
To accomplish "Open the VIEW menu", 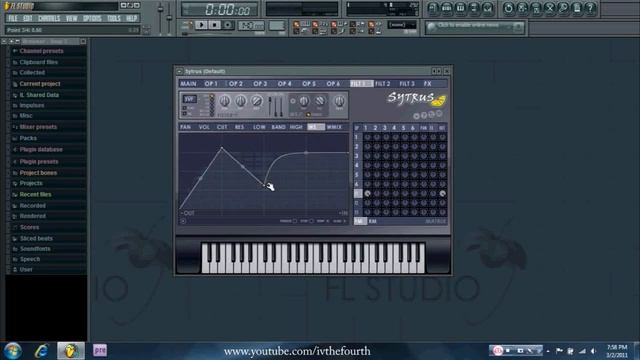I will tap(71, 18).
